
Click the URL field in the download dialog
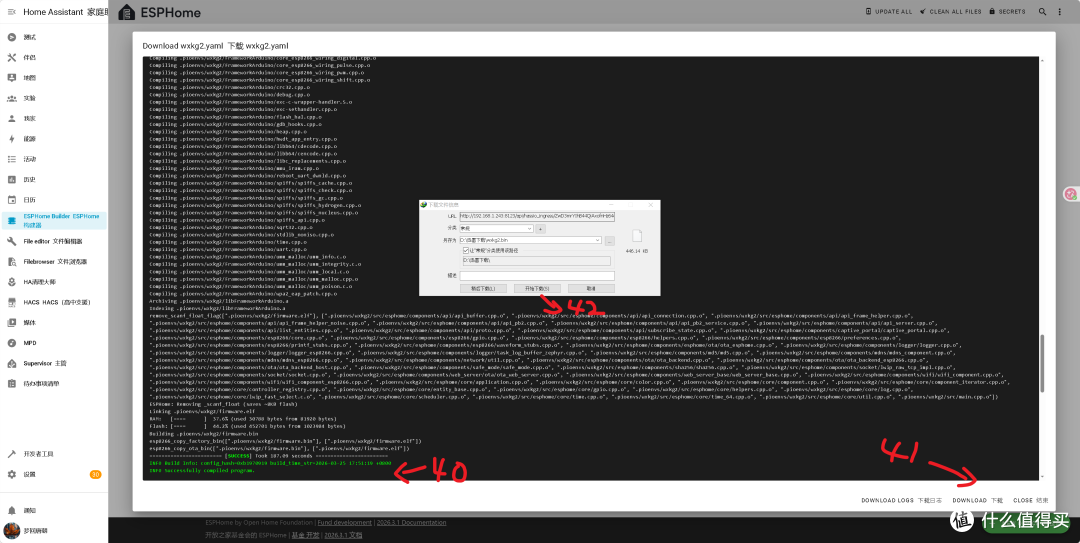coord(537,216)
